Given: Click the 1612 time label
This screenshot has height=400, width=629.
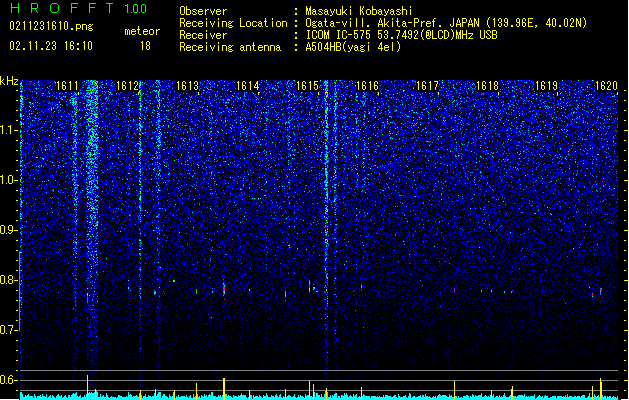Looking at the screenshot, I should (x=127, y=86).
